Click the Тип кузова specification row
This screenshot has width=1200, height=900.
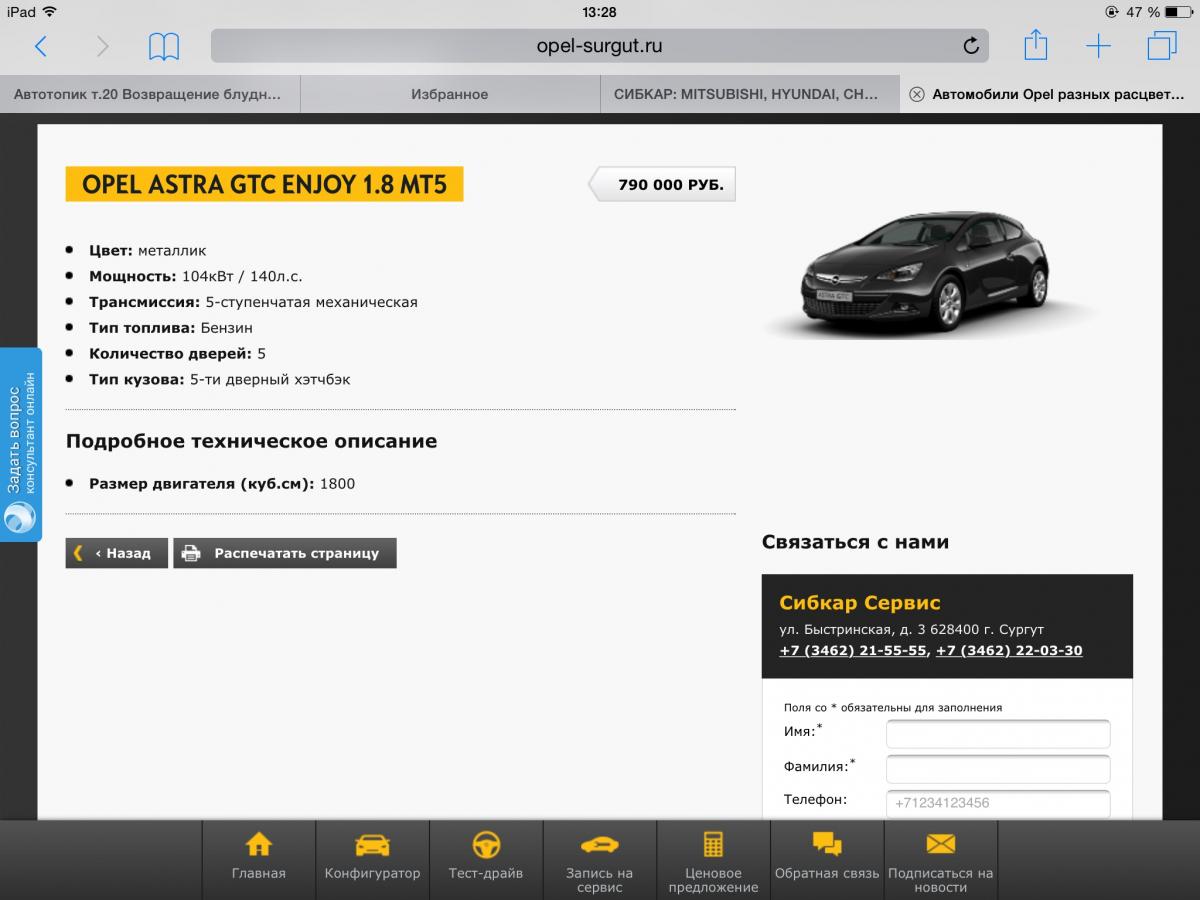click(219, 380)
